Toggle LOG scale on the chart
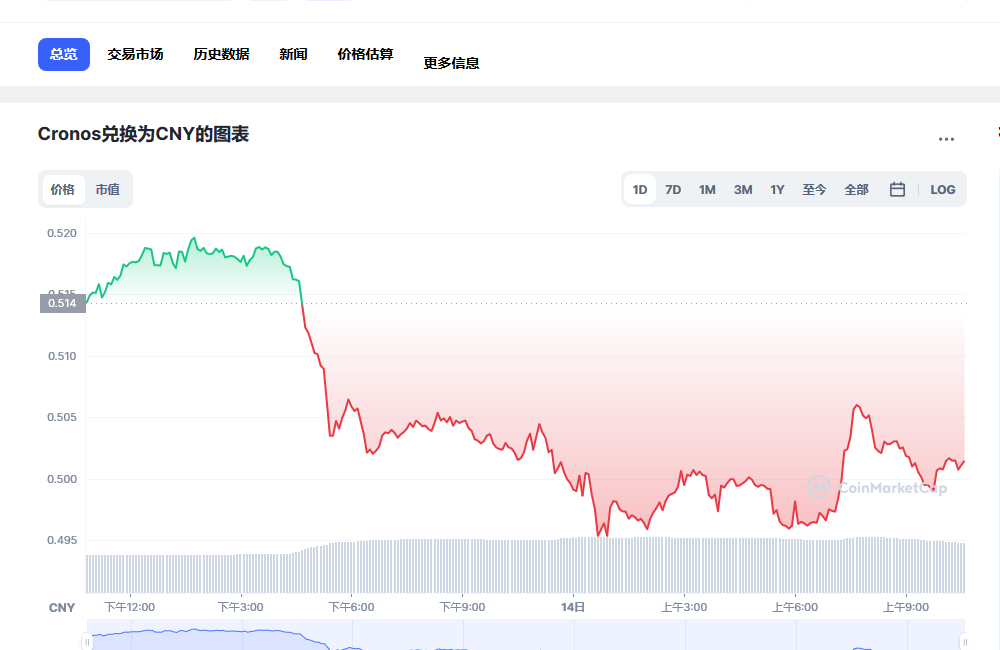 pos(943,189)
